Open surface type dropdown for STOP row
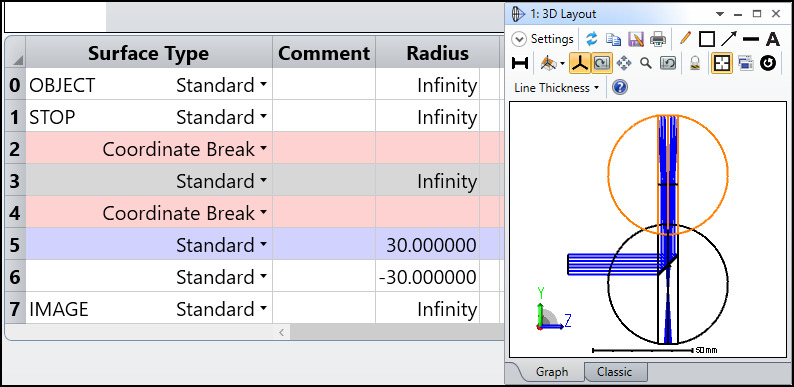This screenshot has width=794, height=387. point(263,117)
